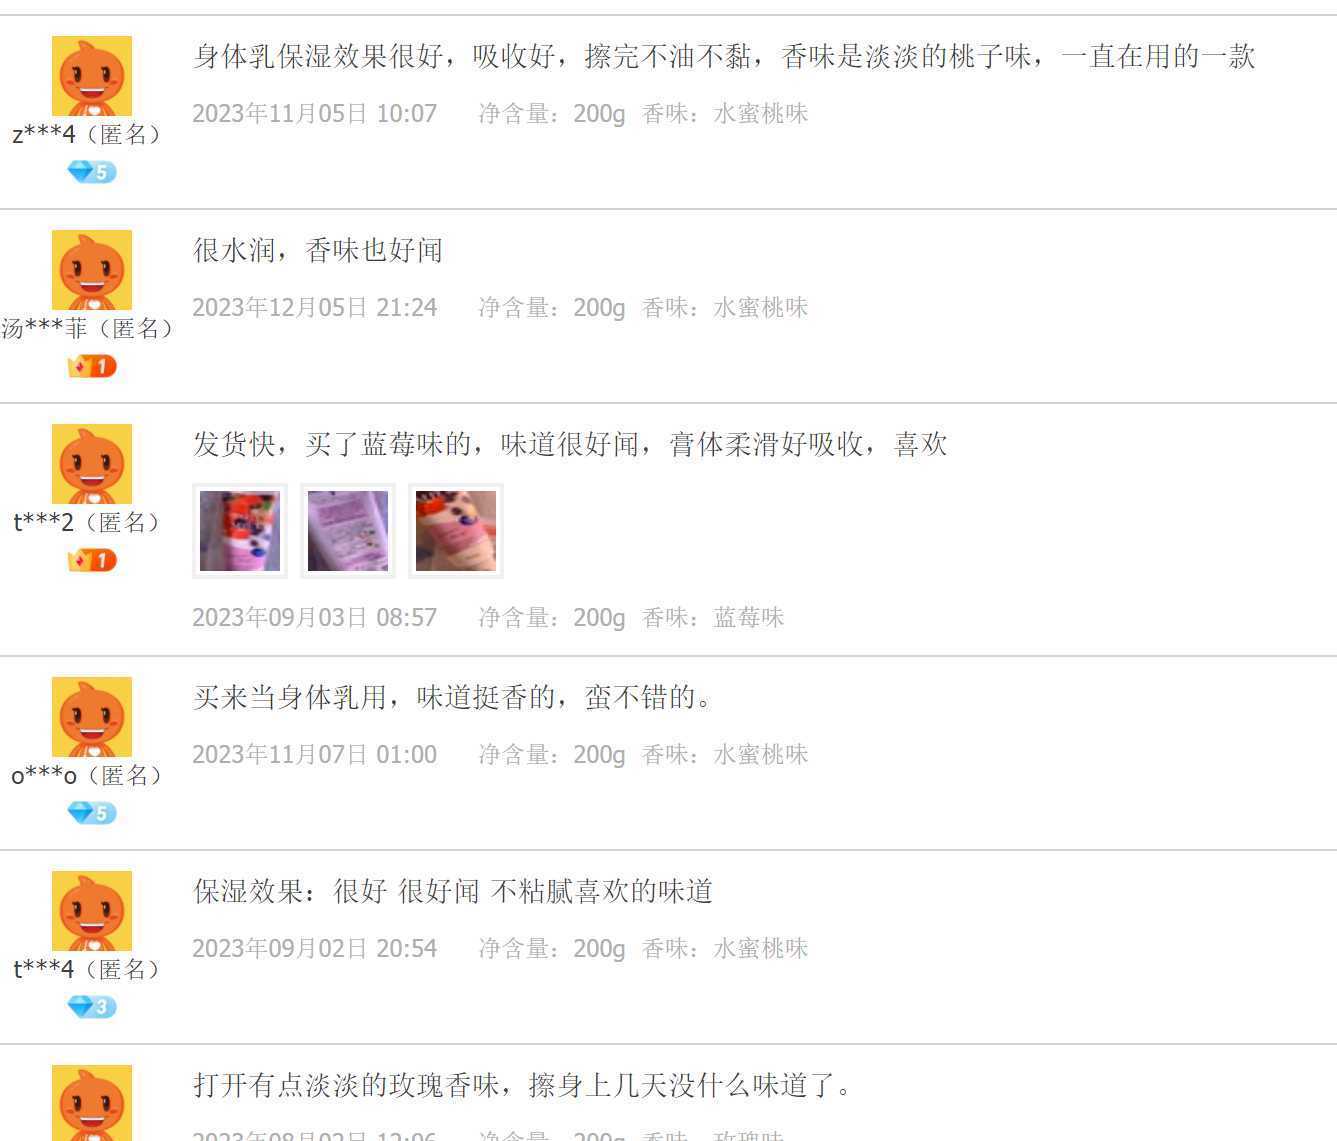Click blue diamond level 3 badge under t***4
The width and height of the screenshot is (1337, 1141).
pos(92,1007)
